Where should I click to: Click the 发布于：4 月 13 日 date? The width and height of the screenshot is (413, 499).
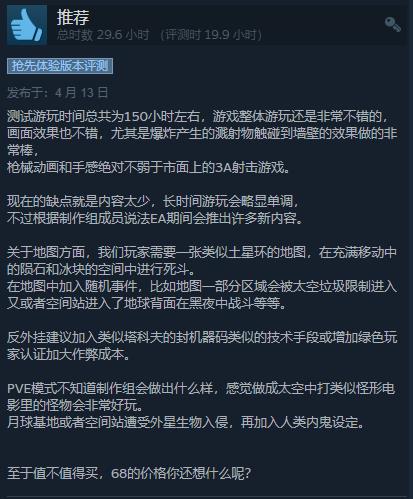58,92
